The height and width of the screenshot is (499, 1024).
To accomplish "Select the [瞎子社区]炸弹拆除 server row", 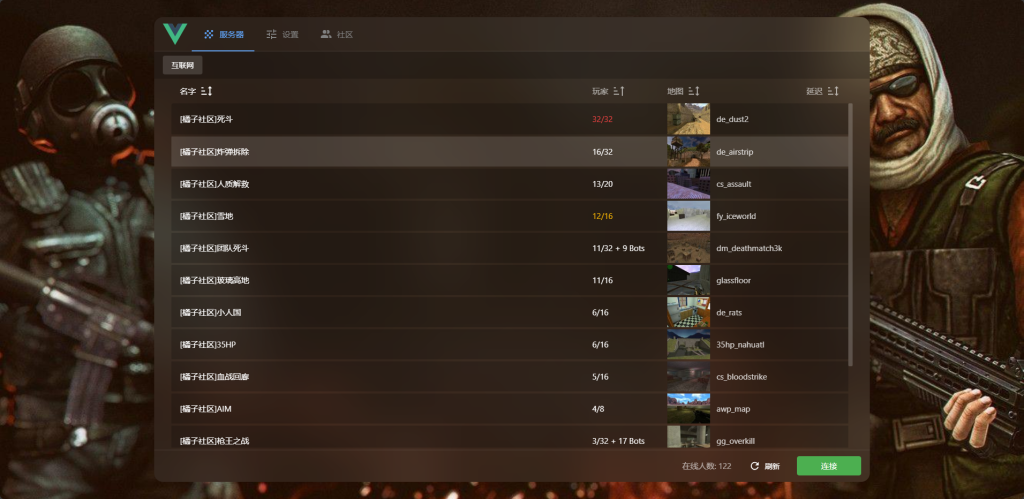I will pyautogui.click(x=380, y=152).
